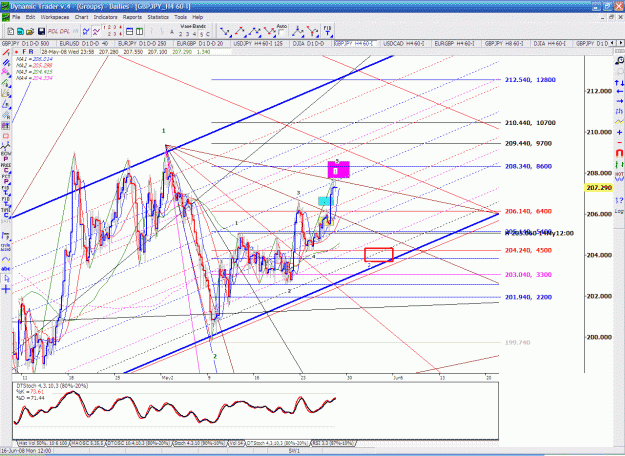Viewport: 625px width, 456px height.
Task: Click the blue plus icon on right panel
Action: point(619,132)
